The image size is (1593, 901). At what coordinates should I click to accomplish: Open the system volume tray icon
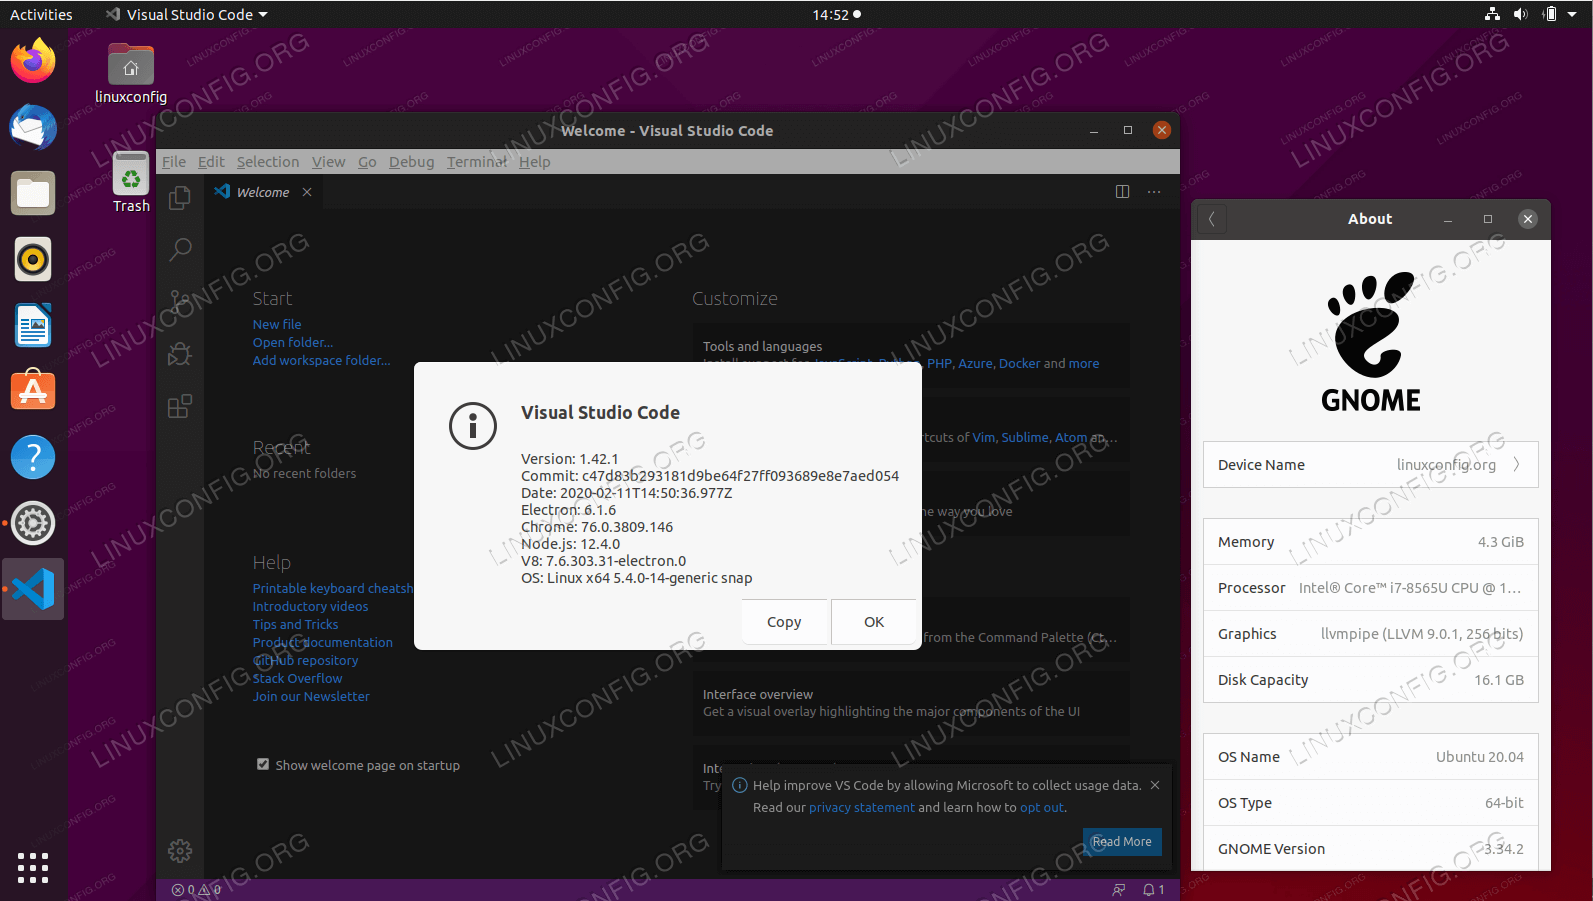pos(1520,15)
